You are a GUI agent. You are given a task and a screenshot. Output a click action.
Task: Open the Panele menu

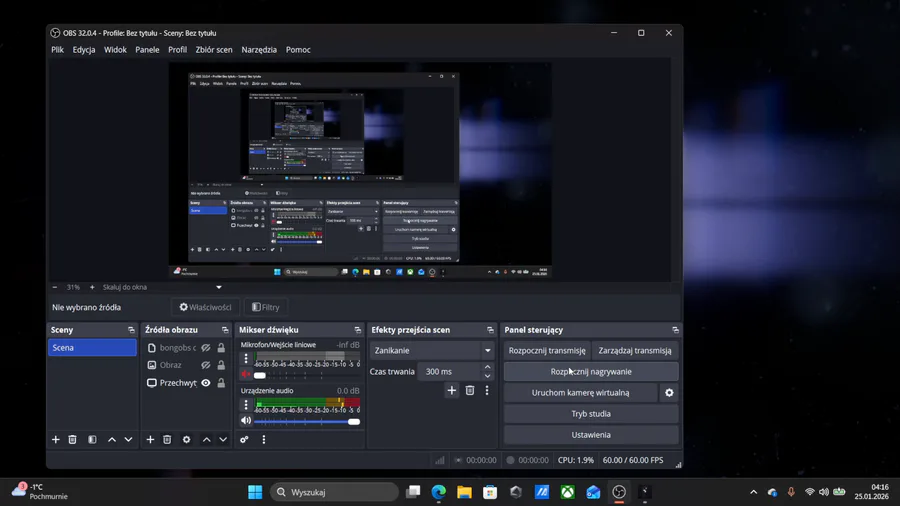(148, 50)
